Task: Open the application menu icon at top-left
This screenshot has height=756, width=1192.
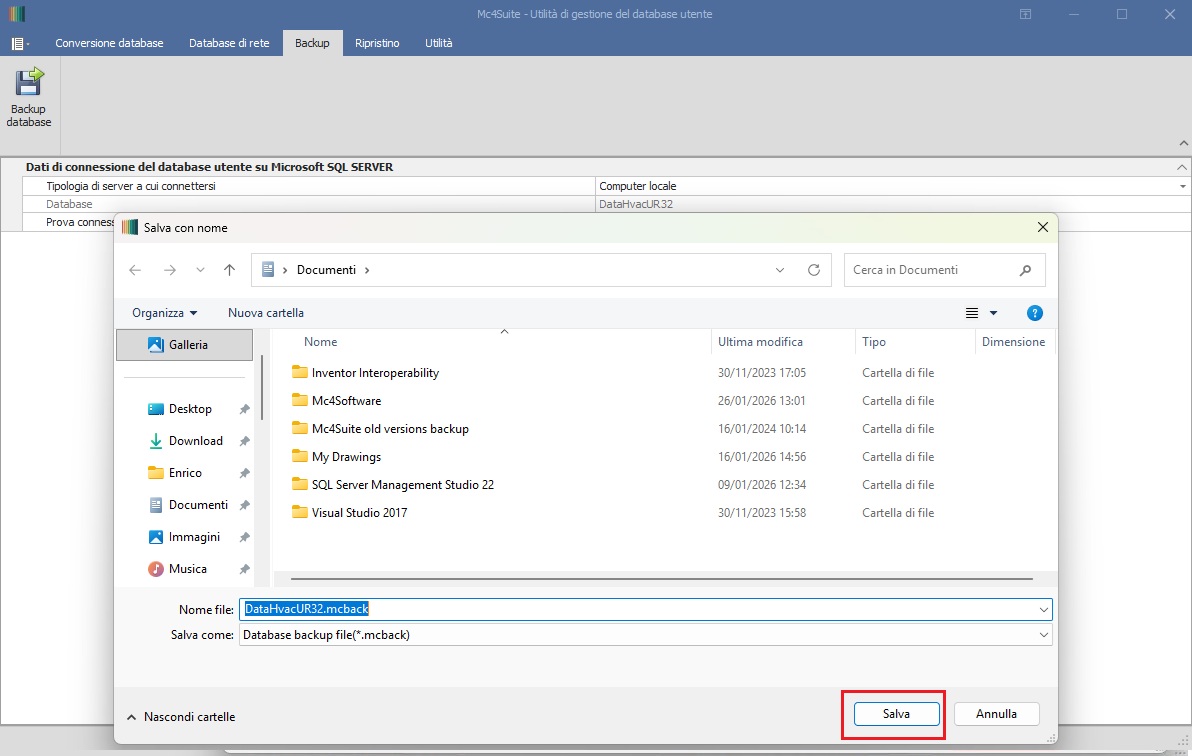Action: (19, 44)
